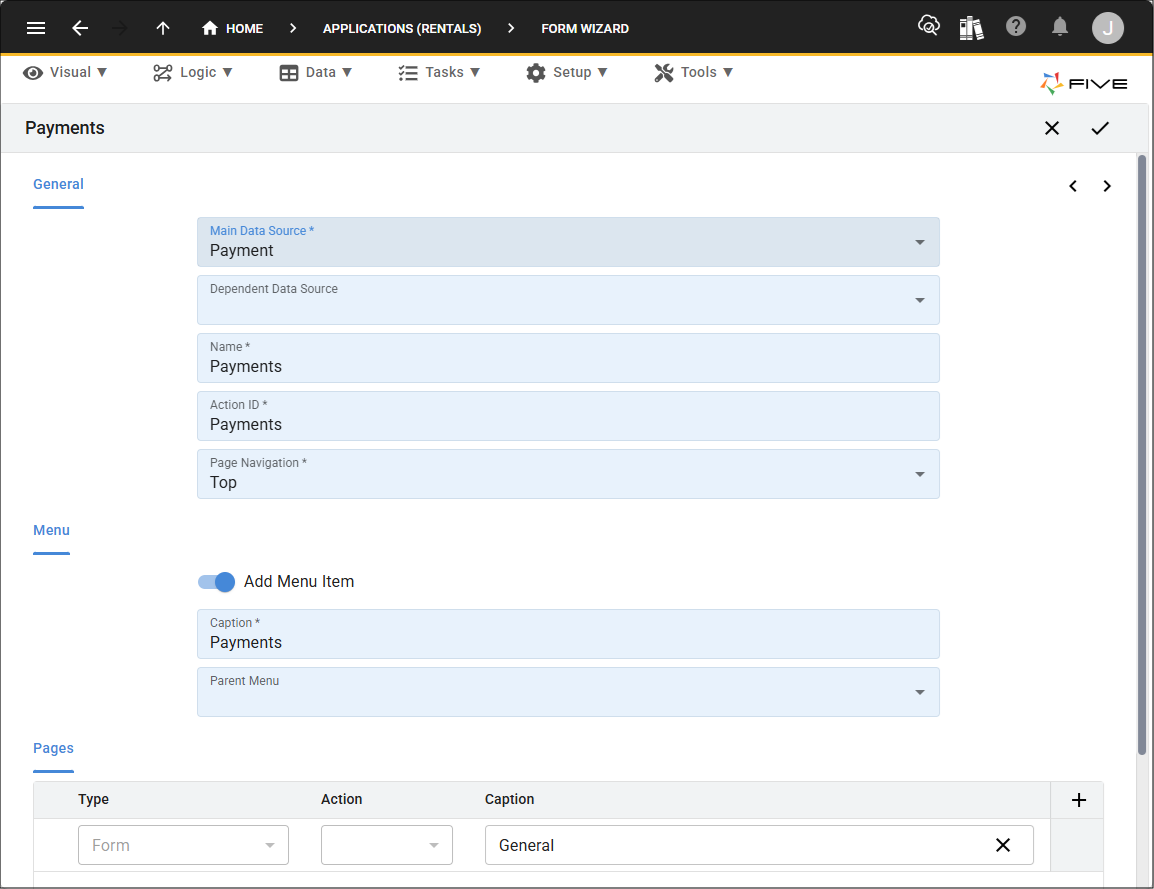Toggle the Add Menu Item switch
Viewport: 1154px width, 889px height.
(x=216, y=582)
